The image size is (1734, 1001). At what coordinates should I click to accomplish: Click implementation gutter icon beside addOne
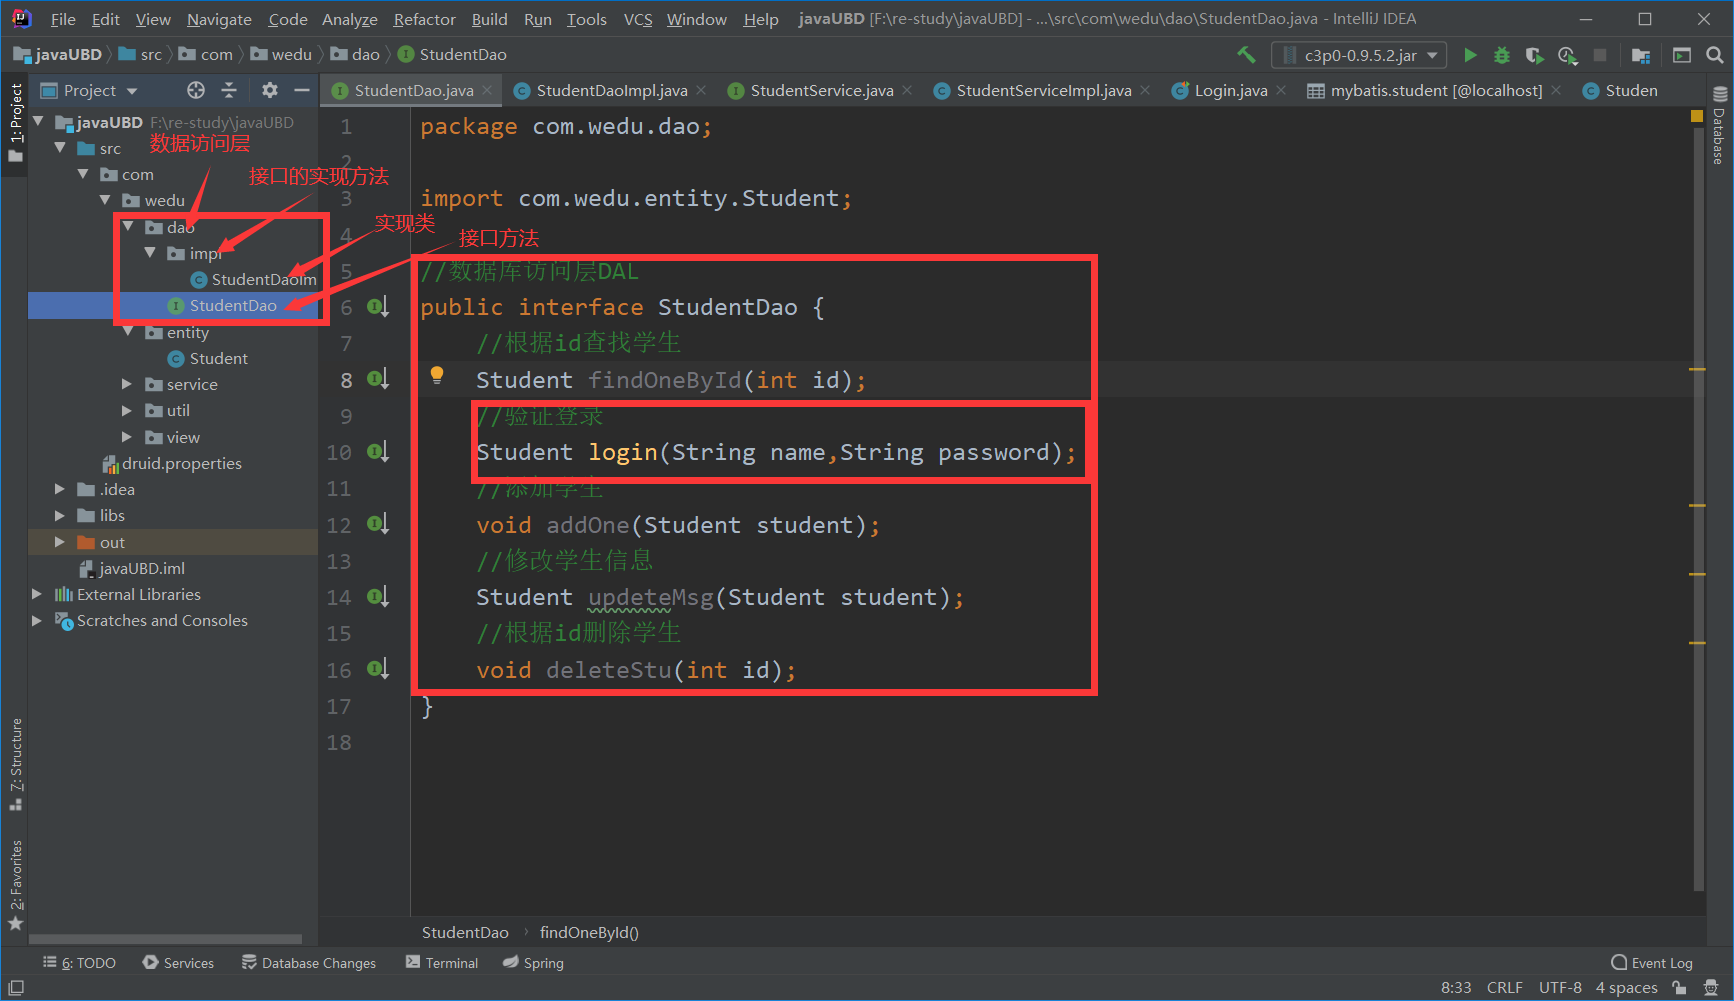tap(377, 524)
